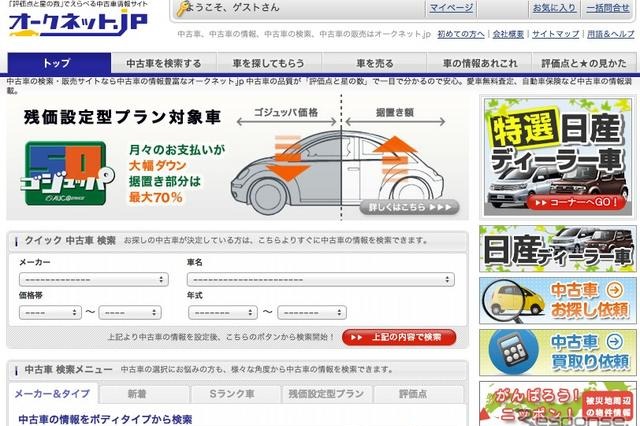
Task: Switch to 残価設定型プラン tab
Action: [327, 394]
